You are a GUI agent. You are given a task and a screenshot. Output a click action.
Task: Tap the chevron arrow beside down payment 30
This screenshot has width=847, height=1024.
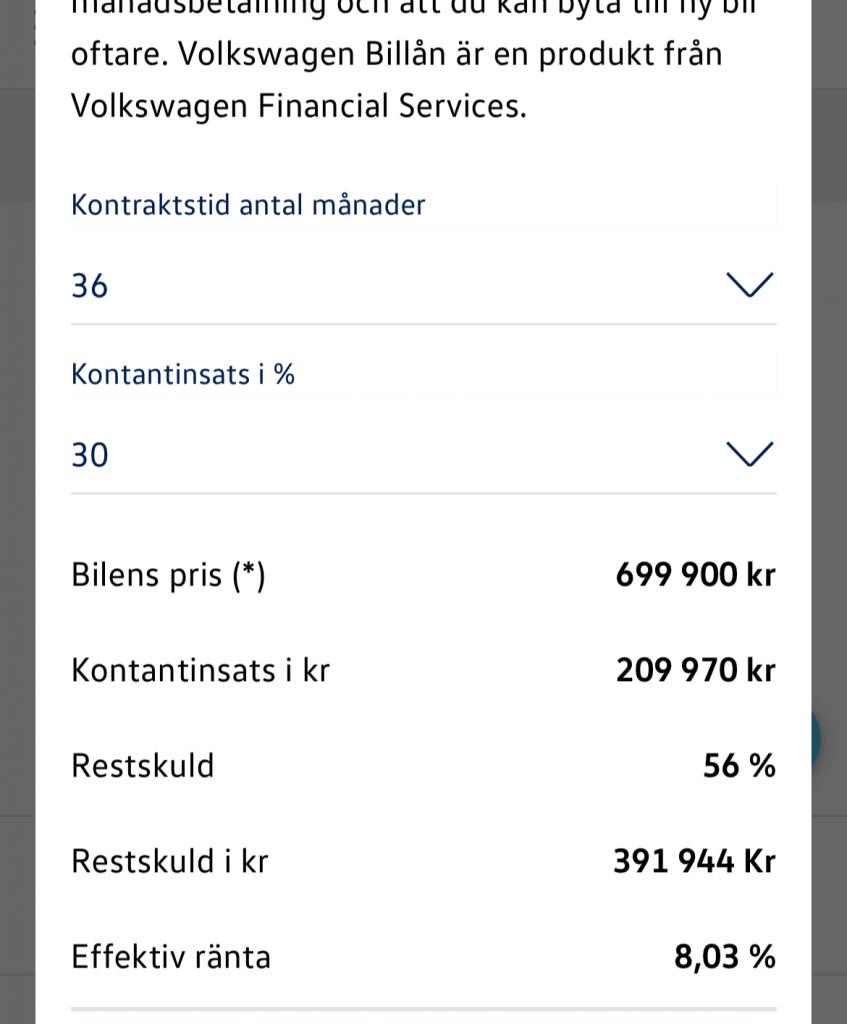pos(749,455)
